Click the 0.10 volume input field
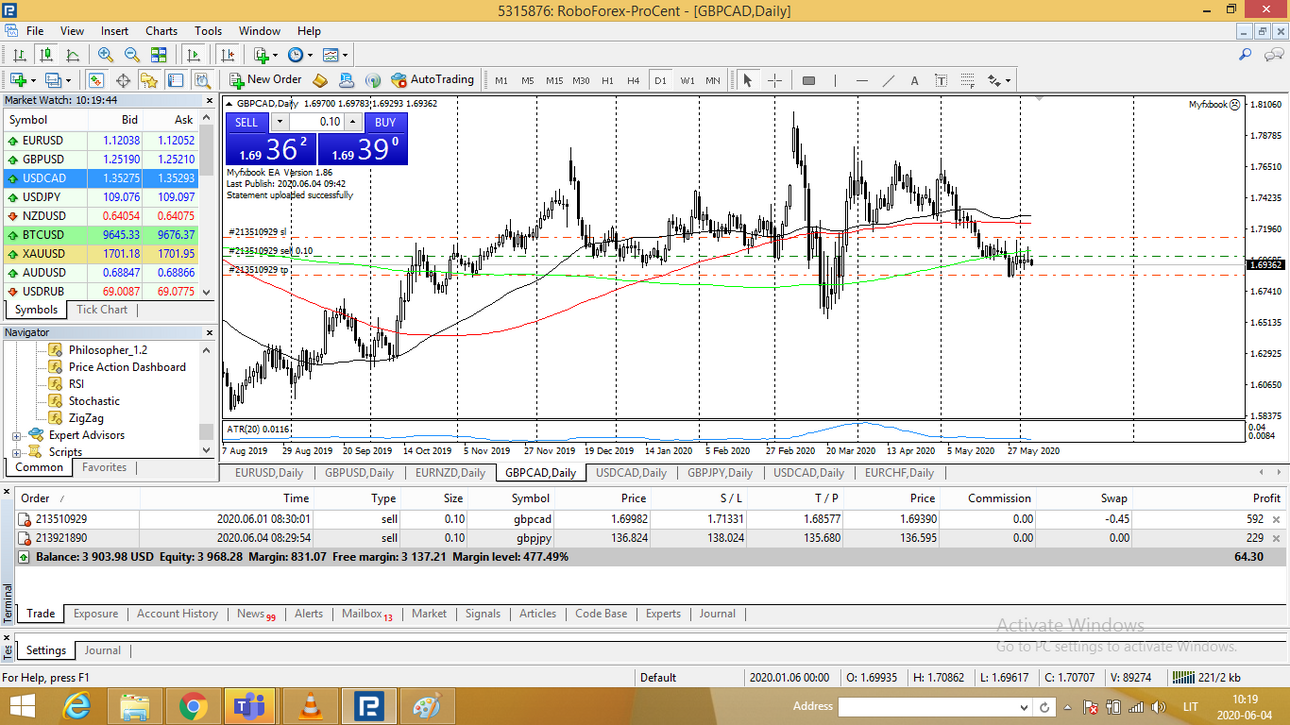This screenshot has height=725, width=1290. [316, 122]
